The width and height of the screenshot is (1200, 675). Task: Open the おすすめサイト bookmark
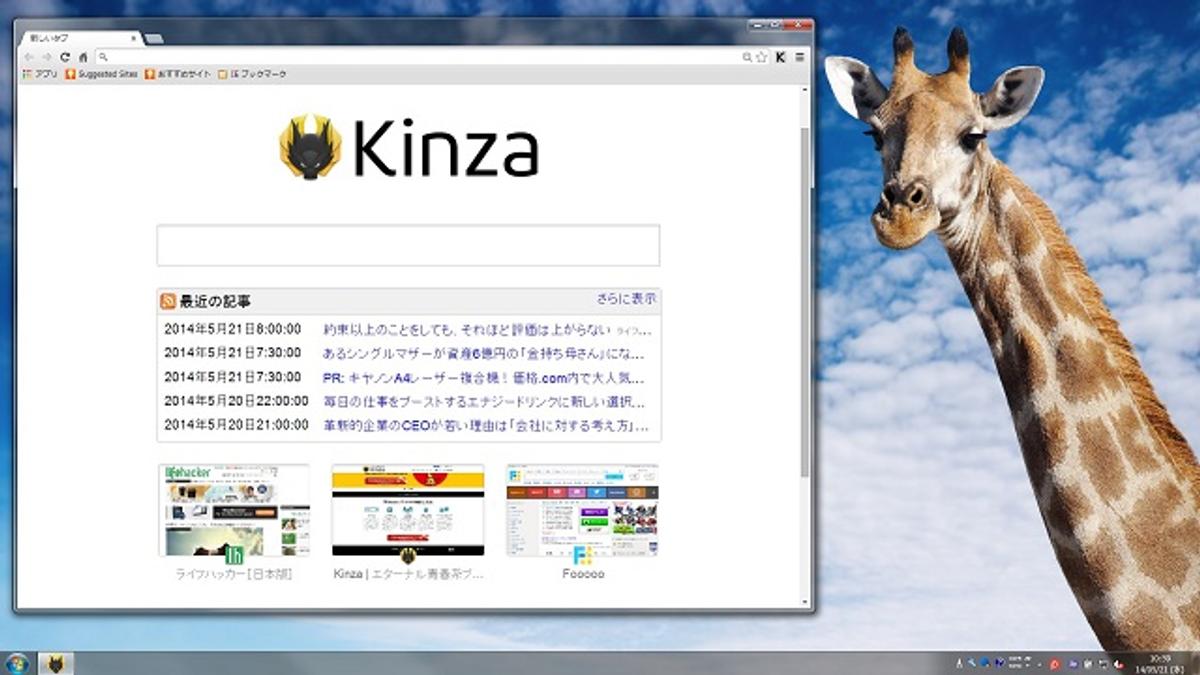(x=178, y=74)
